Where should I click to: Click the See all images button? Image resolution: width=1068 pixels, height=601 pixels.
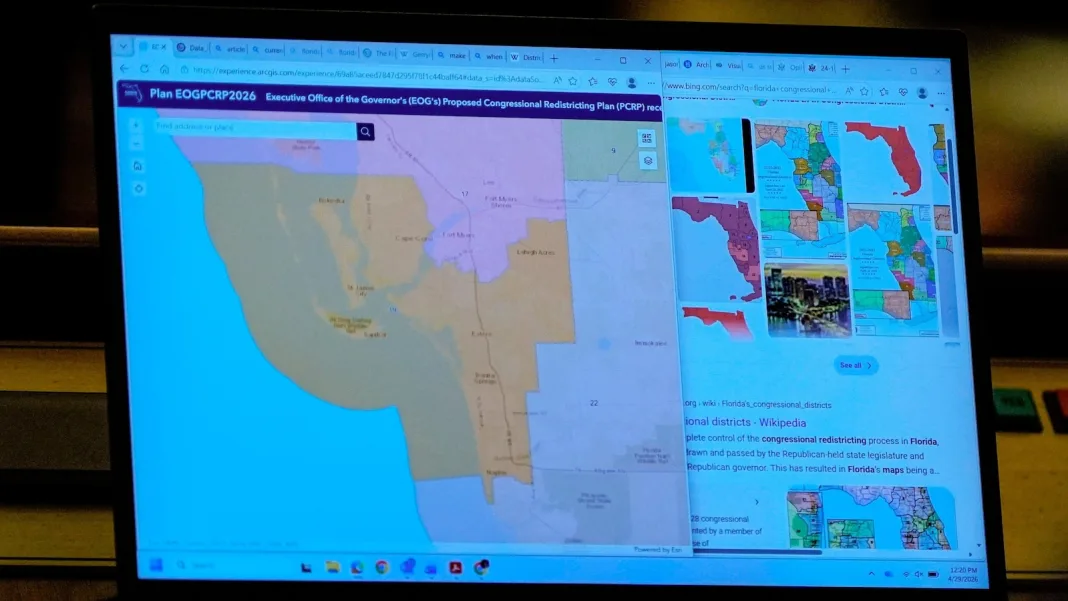[x=856, y=365]
